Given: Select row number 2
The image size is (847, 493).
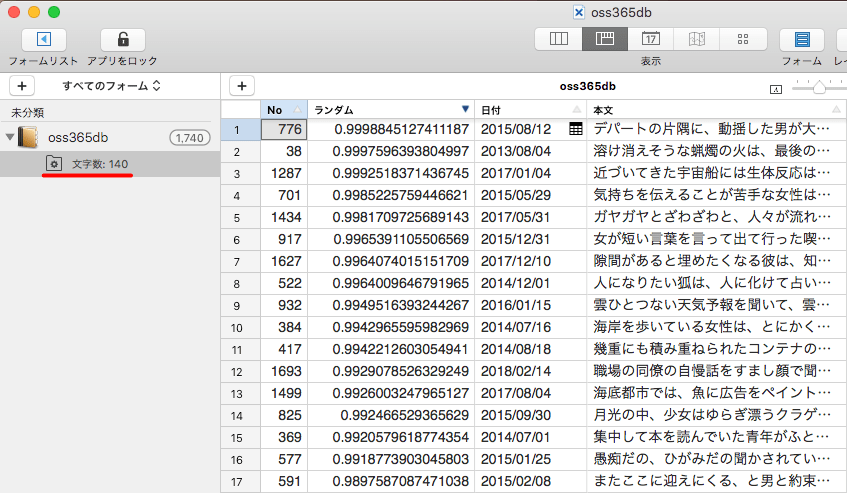Looking at the screenshot, I should tap(237, 152).
